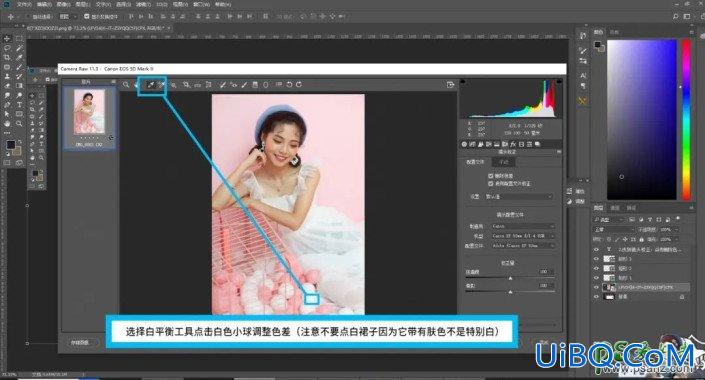Open auto-select 图层 dropdown in options bar
This screenshot has height=380, width=705.
tap(67, 16)
